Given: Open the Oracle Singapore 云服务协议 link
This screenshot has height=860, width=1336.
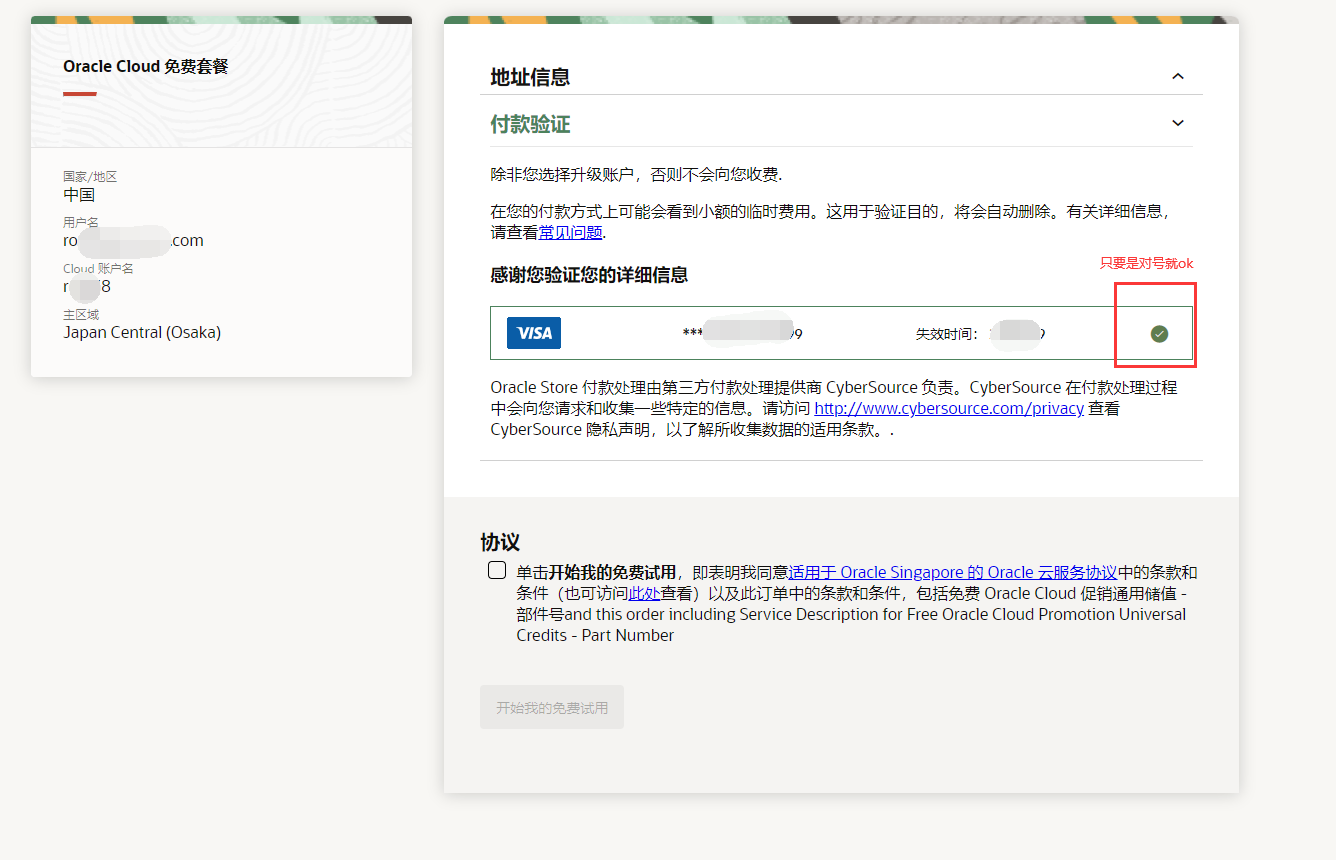Looking at the screenshot, I should [952, 572].
